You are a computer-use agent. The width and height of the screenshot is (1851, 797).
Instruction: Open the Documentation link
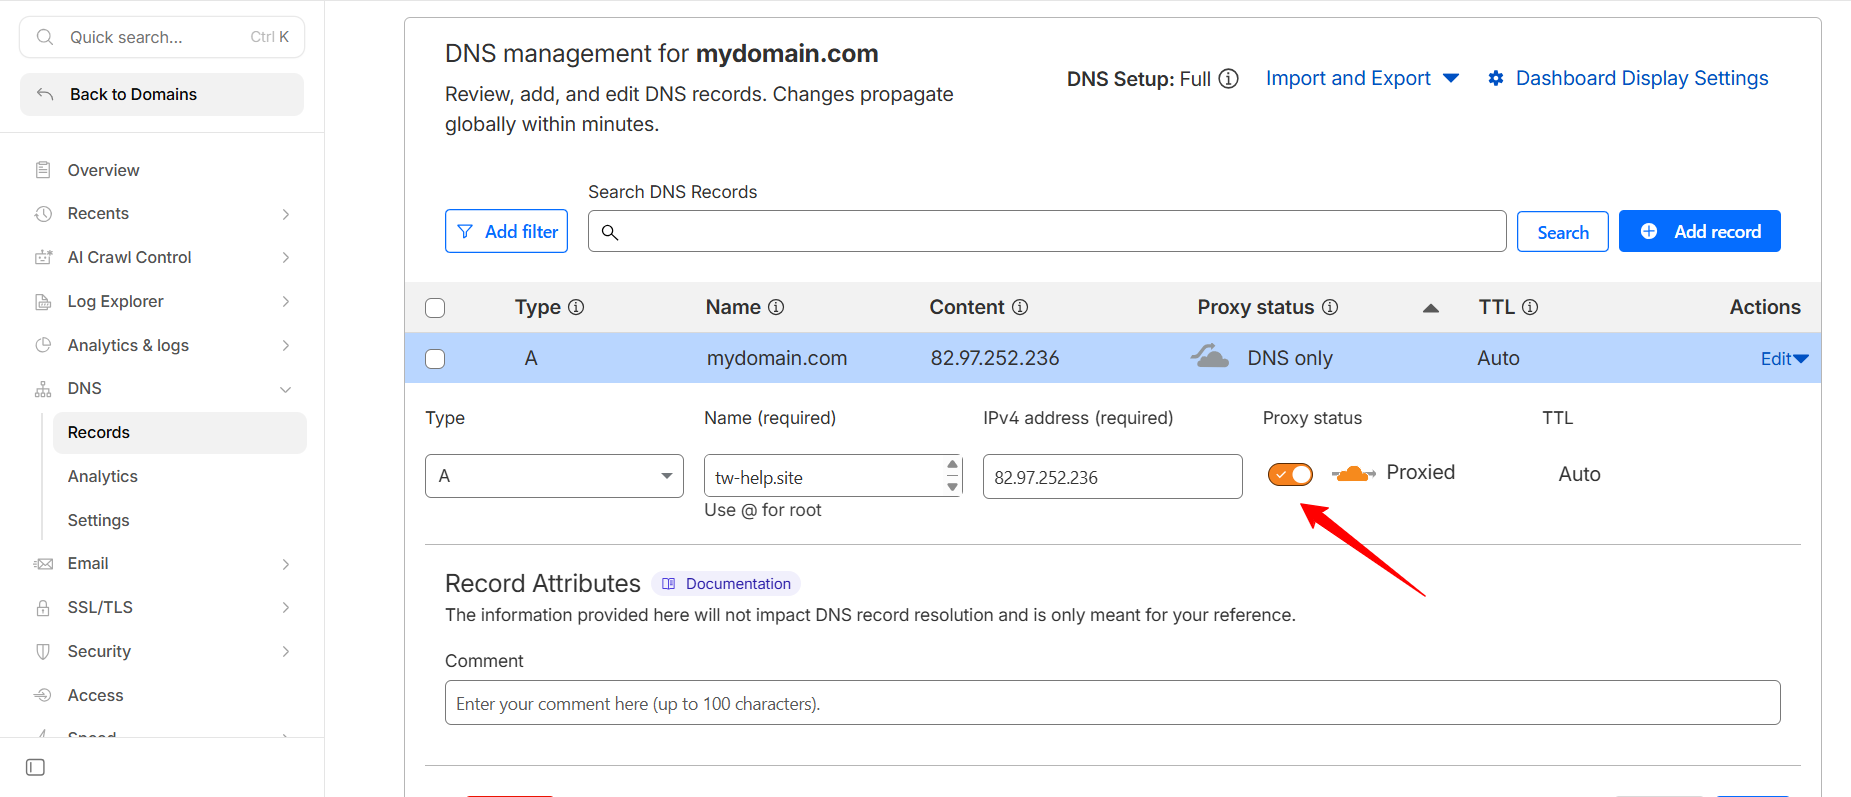click(x=727, y=584)
